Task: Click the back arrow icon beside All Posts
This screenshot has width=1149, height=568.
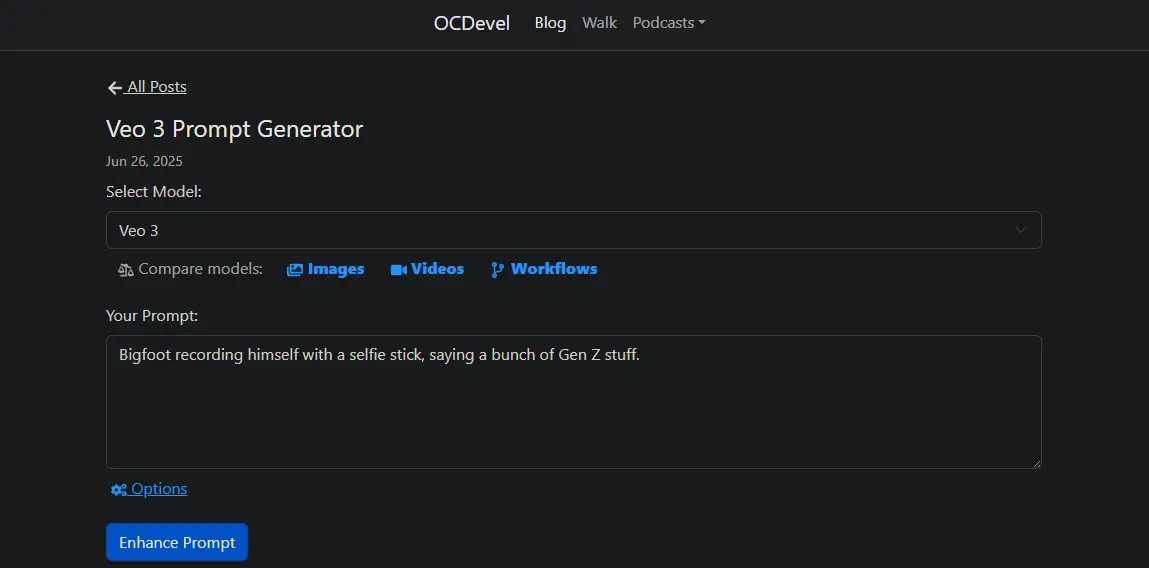Action: pos(114,88)
